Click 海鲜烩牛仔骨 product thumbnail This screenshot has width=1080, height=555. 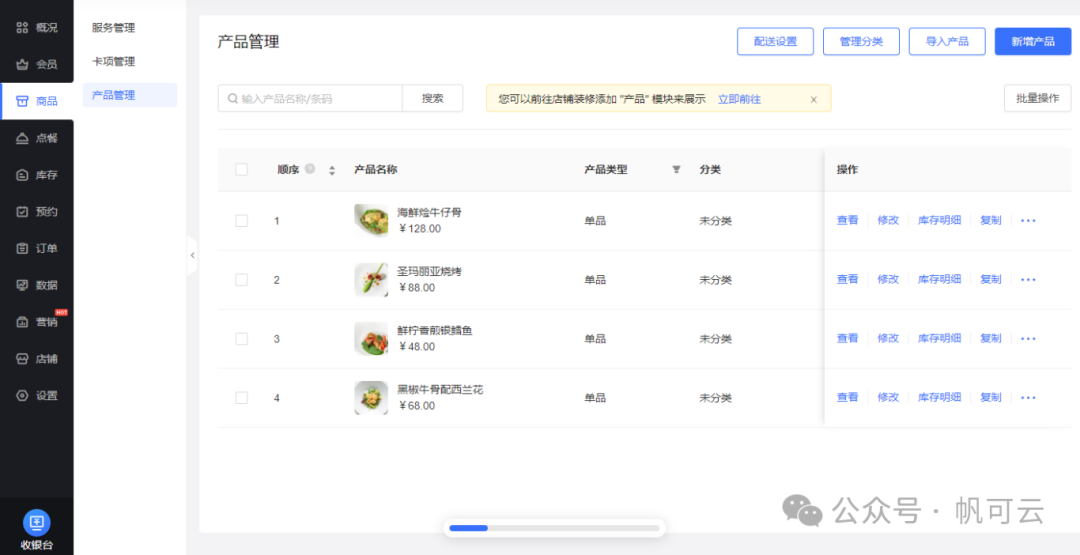[x=371, y=220]
